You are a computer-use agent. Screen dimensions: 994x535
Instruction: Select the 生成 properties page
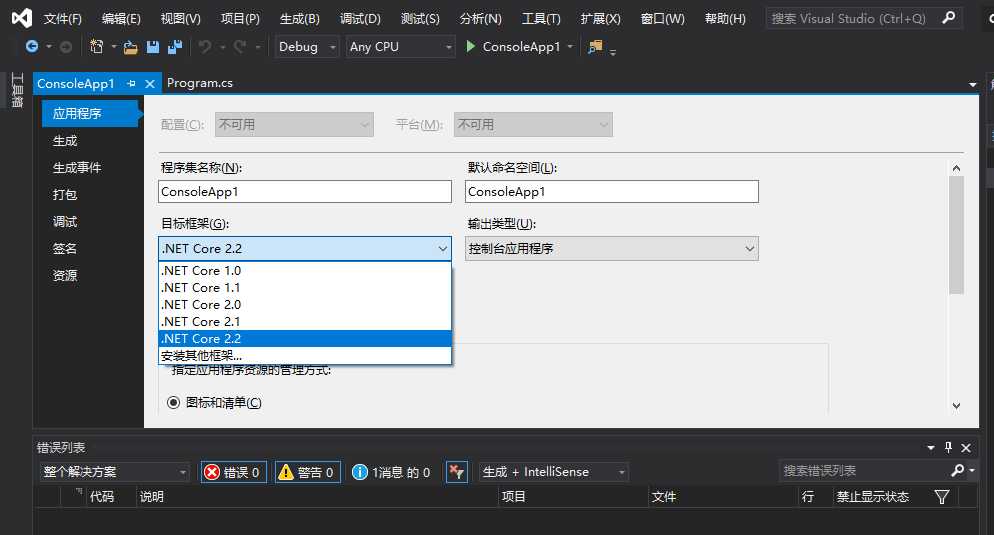pyautogui.click(x=65, y=141)
